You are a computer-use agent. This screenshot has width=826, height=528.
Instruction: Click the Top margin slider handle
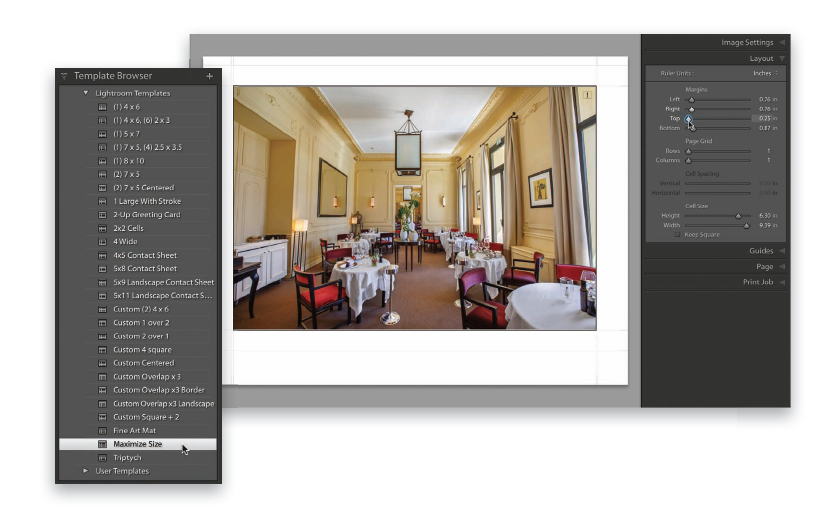tap(689, 118)
